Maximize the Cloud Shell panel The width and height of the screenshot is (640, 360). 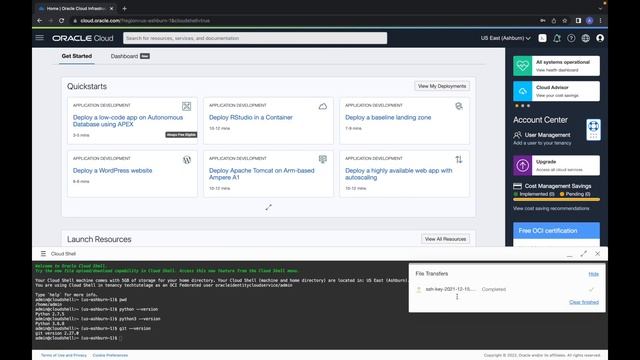click(x=584, y=254)
